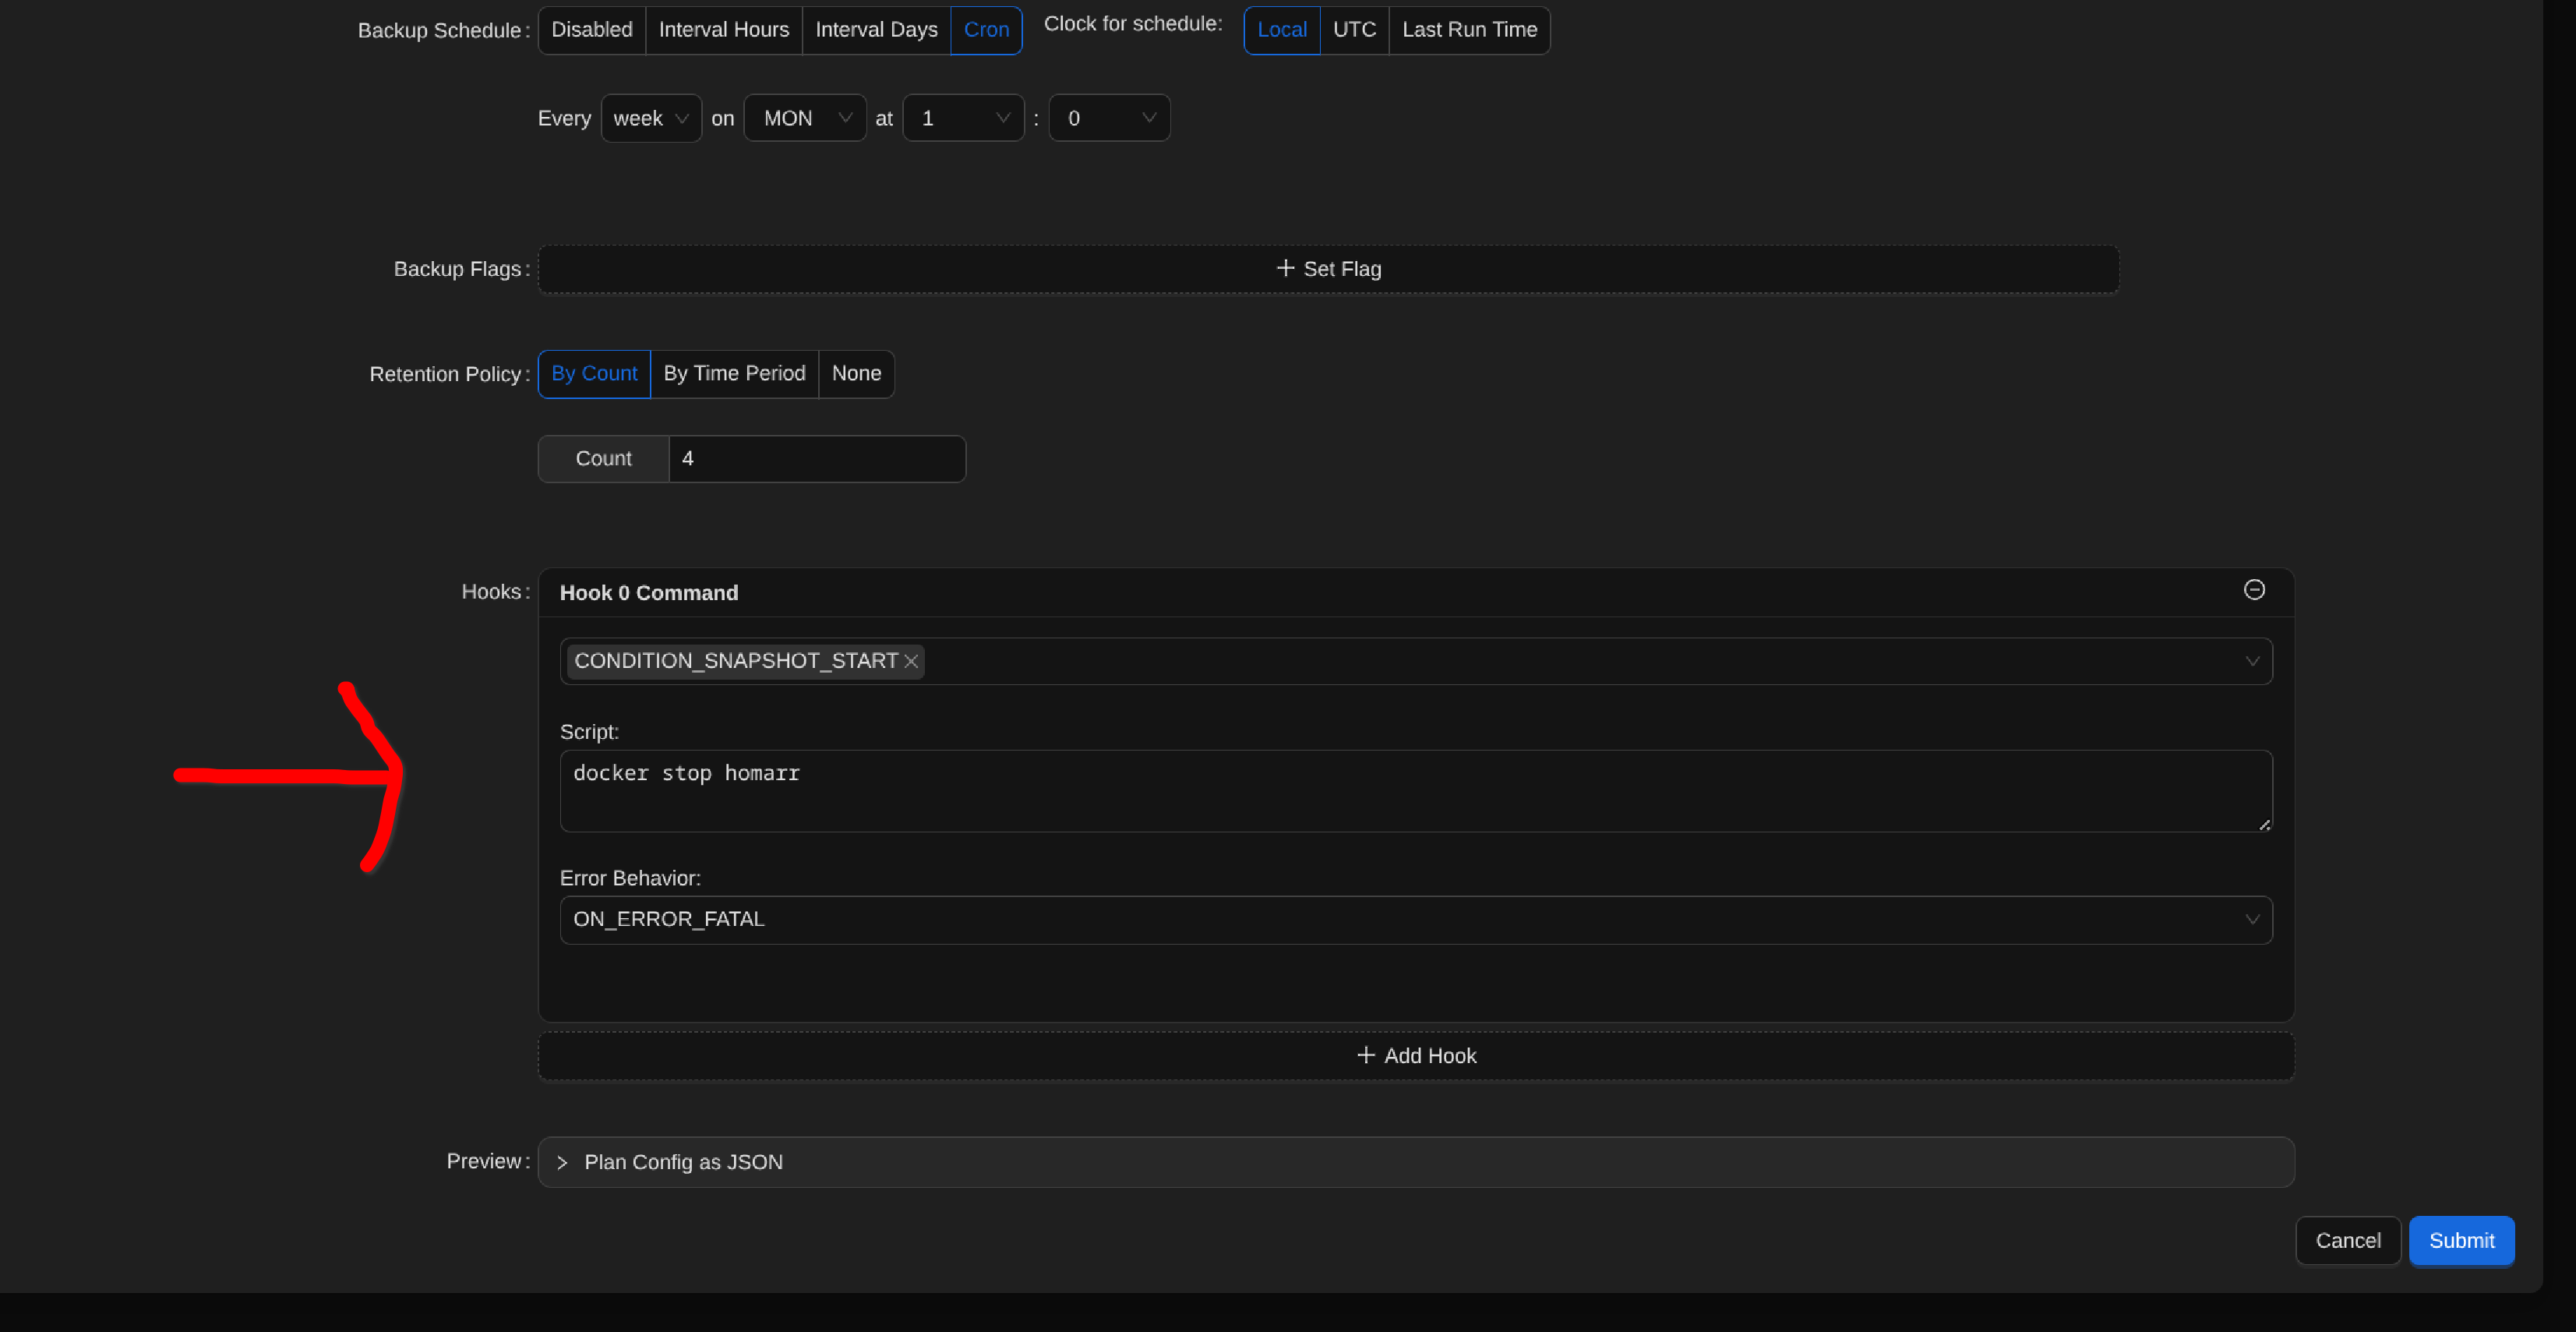Screen dimensions: 2576x1332
Task: Click Add Hook to add a hook
Action: click(x=1416, y=1056)
